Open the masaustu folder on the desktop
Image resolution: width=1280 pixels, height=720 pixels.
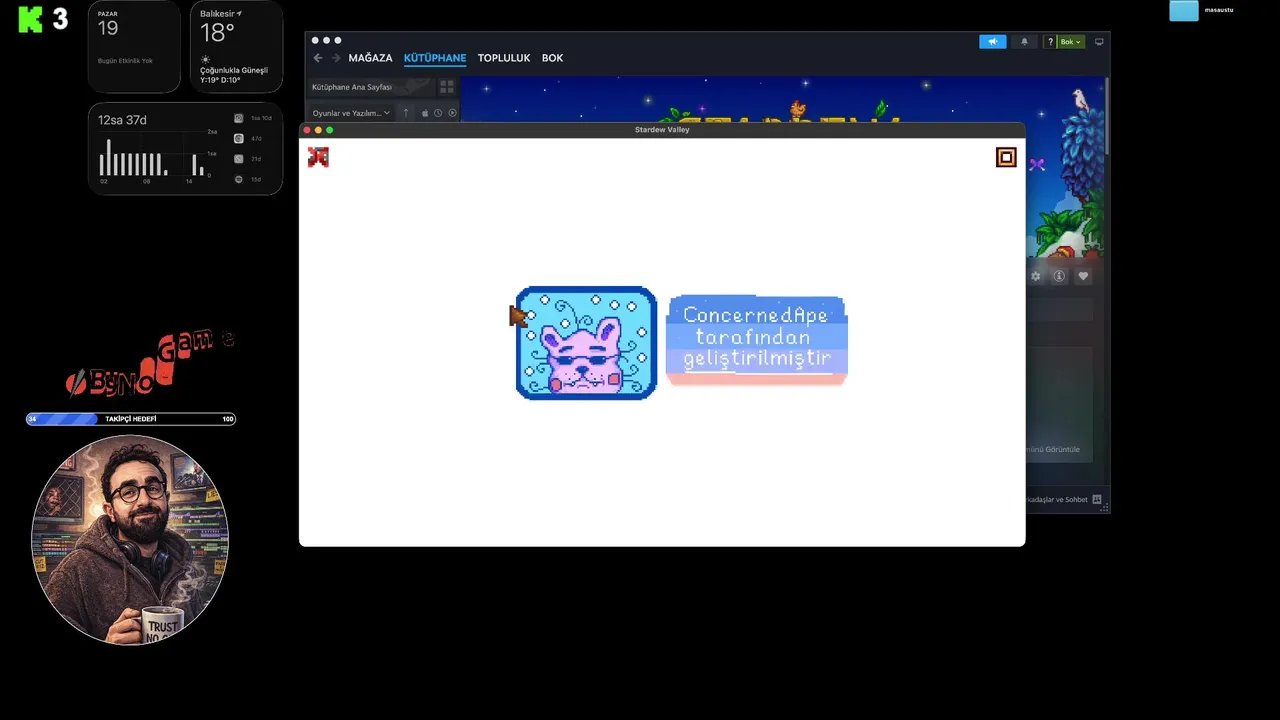(1184, 11)
